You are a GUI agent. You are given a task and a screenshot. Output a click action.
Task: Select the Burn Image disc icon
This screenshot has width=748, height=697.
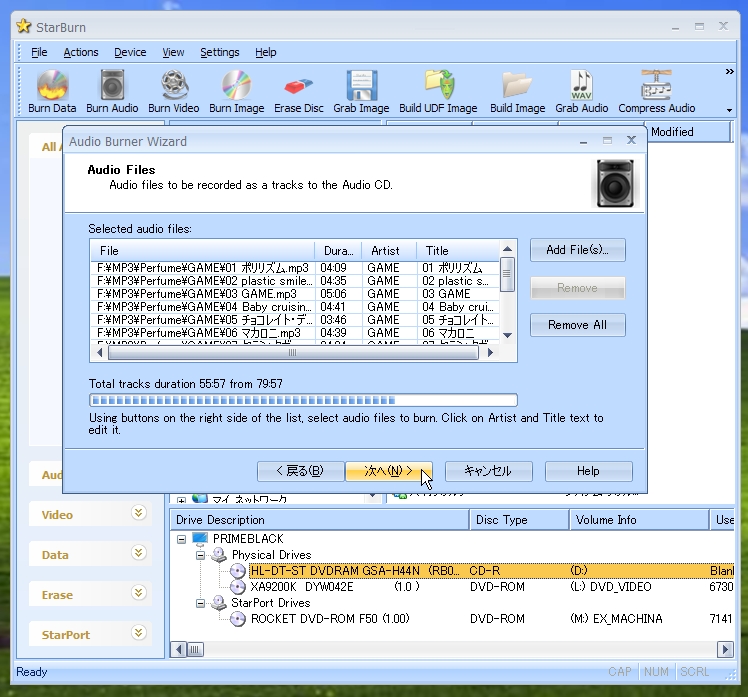(237, 85)
